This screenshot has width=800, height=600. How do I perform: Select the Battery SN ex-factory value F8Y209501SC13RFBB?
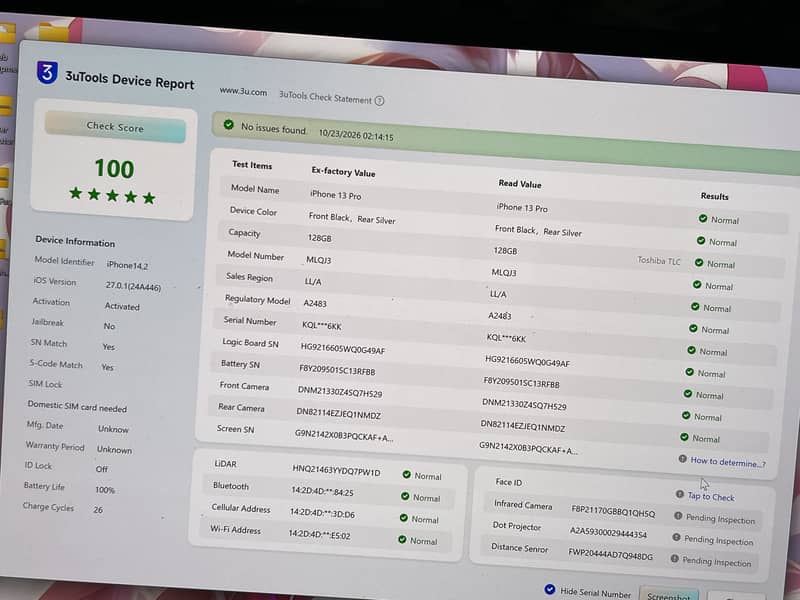pos(337,370)
